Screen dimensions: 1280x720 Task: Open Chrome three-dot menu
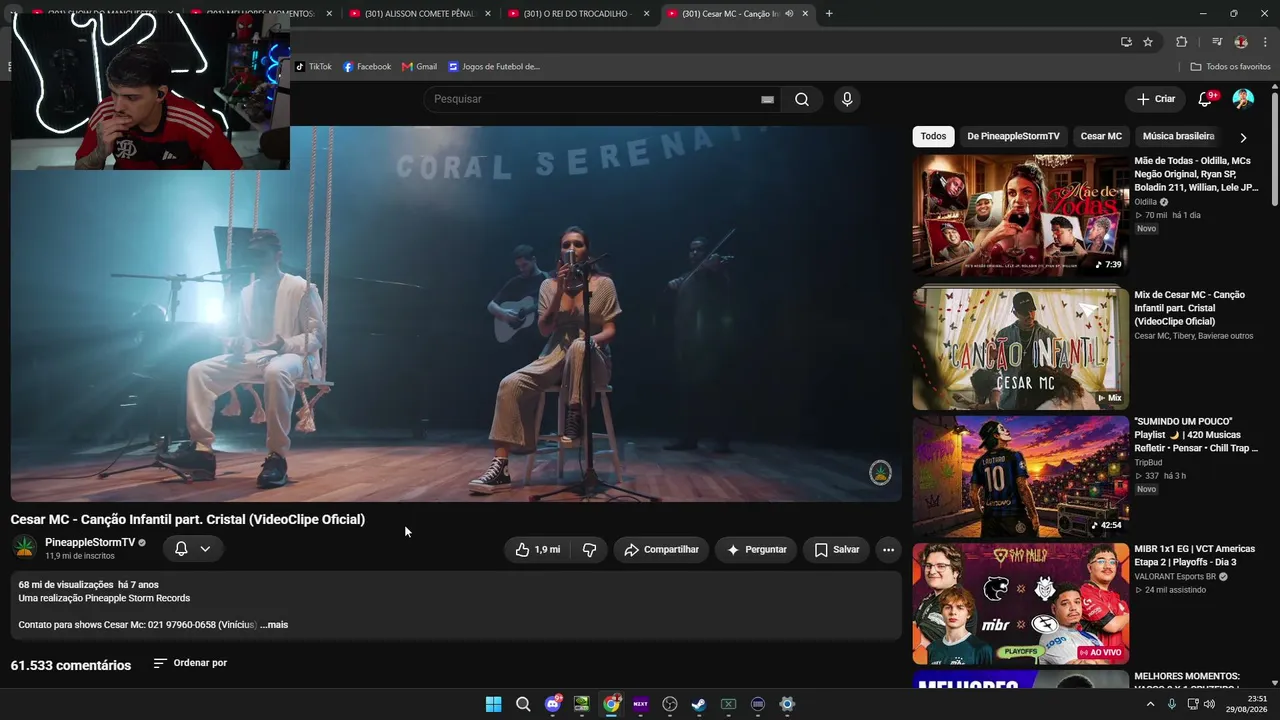point(1264,42)
